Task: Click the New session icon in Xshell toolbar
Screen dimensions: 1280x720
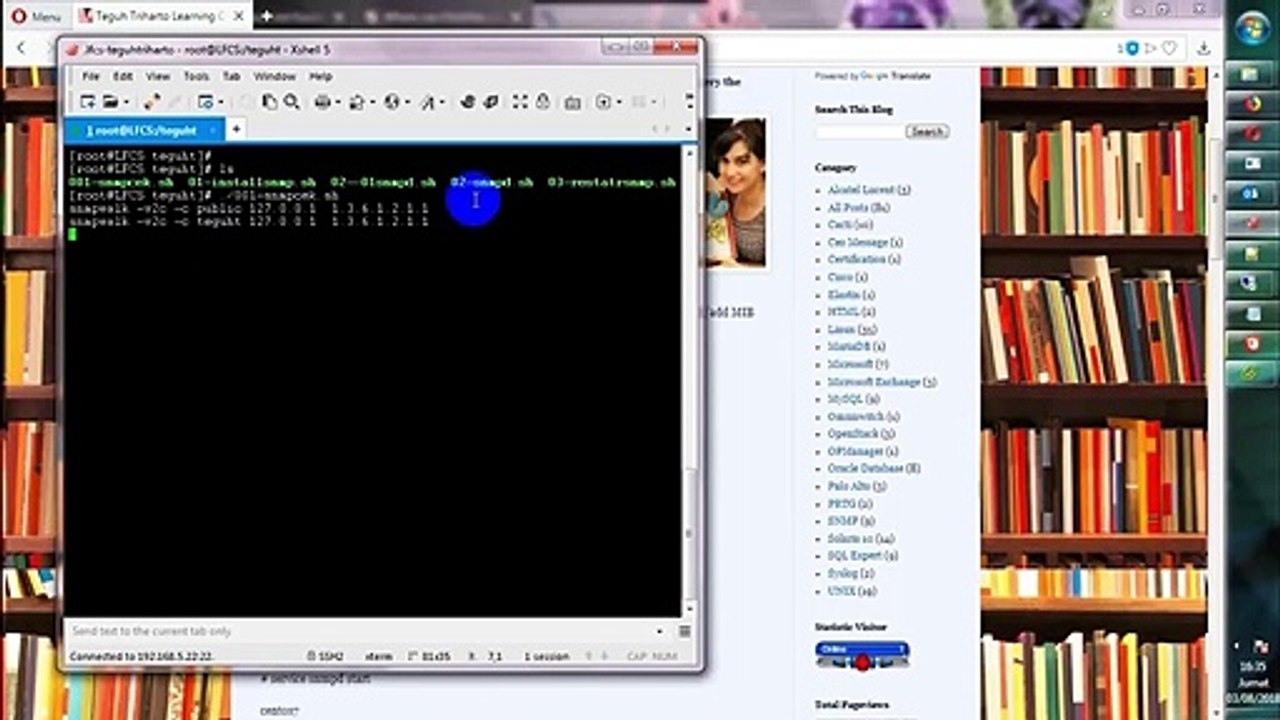Action: pyautogui.click(x=87, y=102)
